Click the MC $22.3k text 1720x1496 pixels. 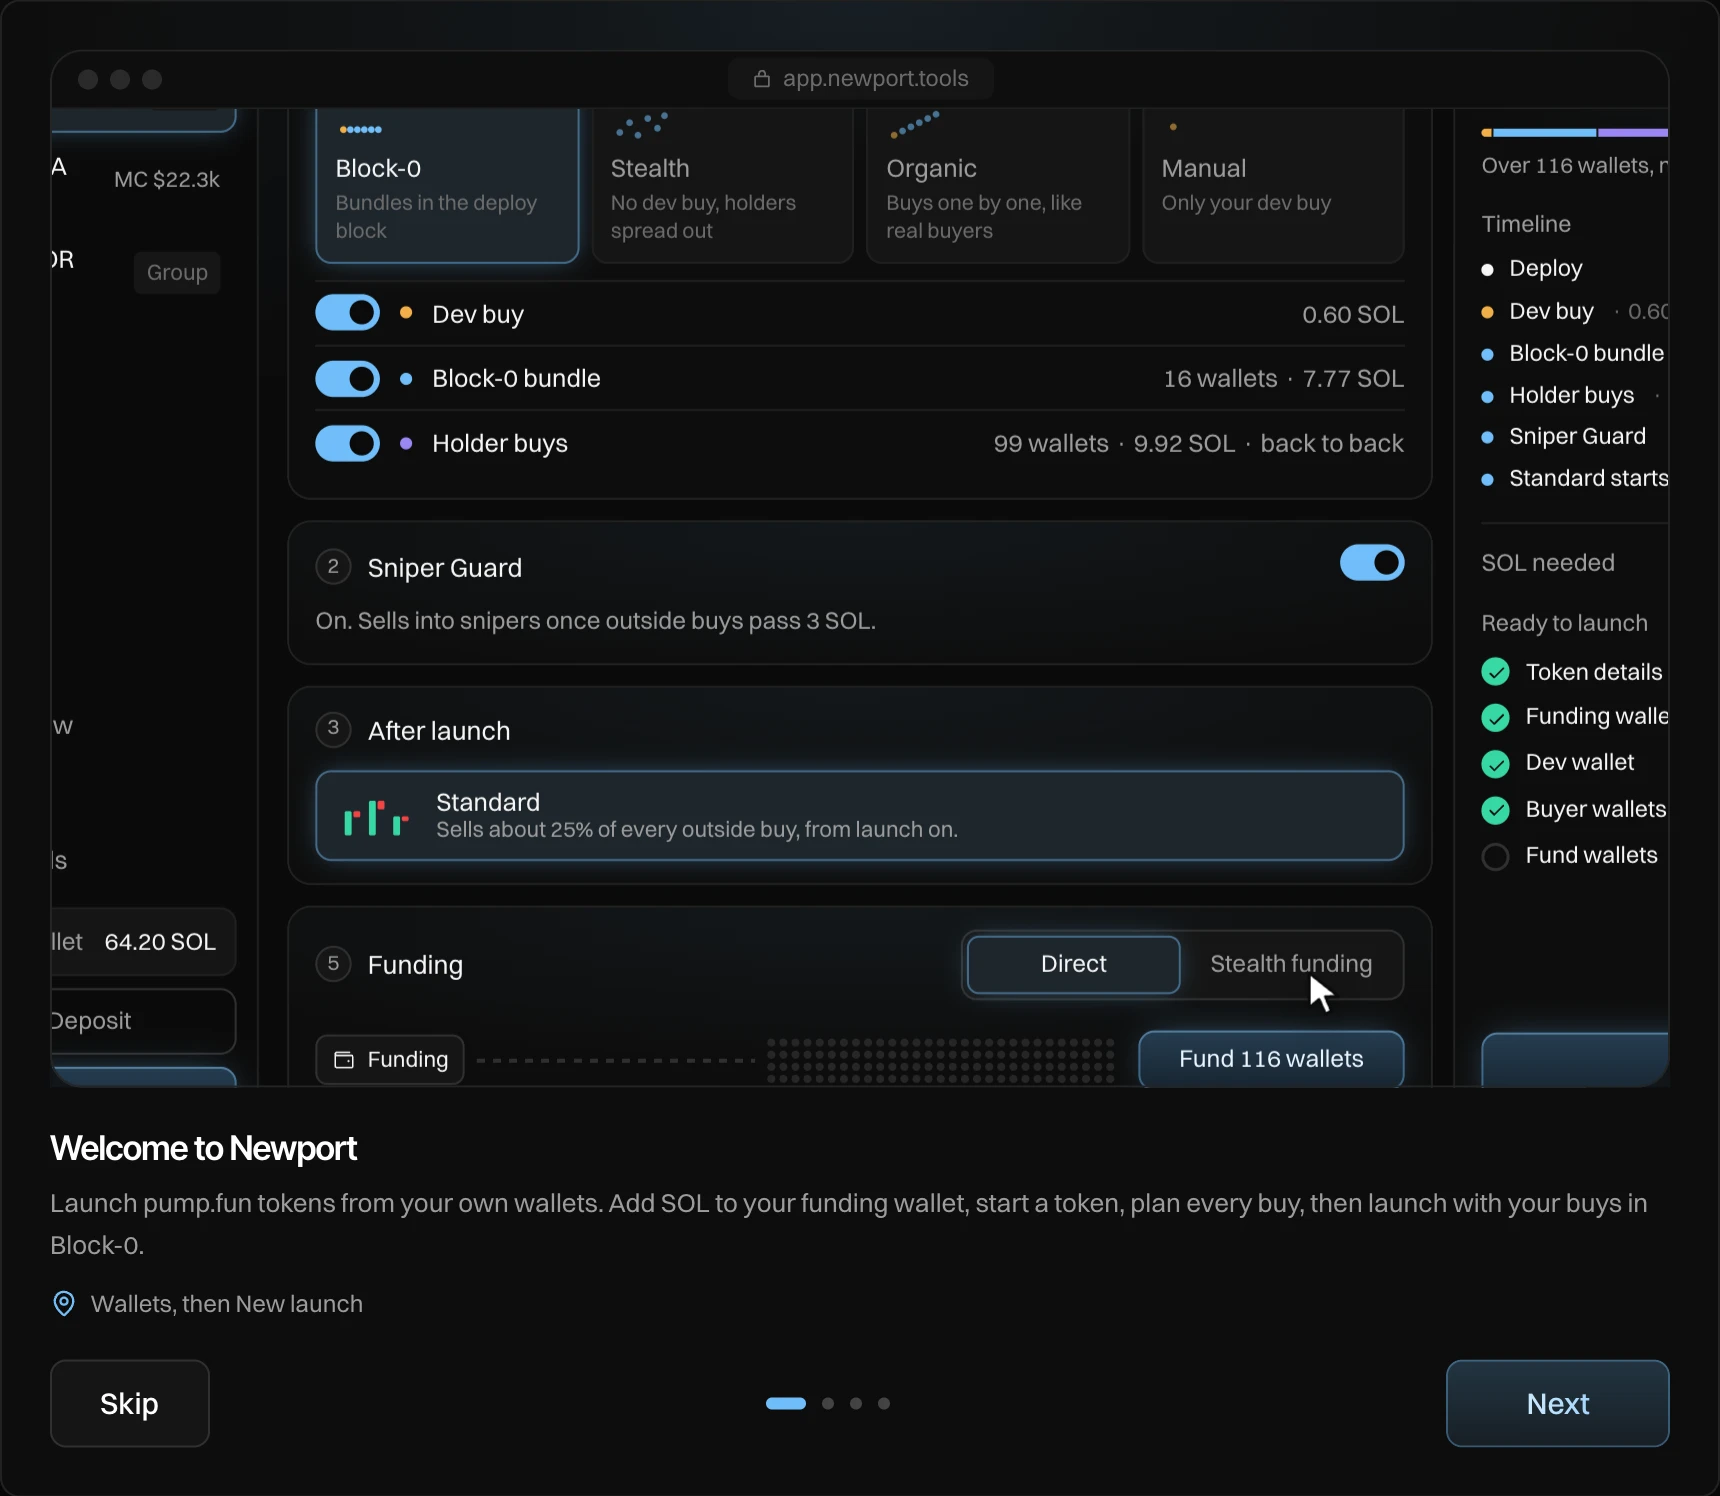pos(167,180)
